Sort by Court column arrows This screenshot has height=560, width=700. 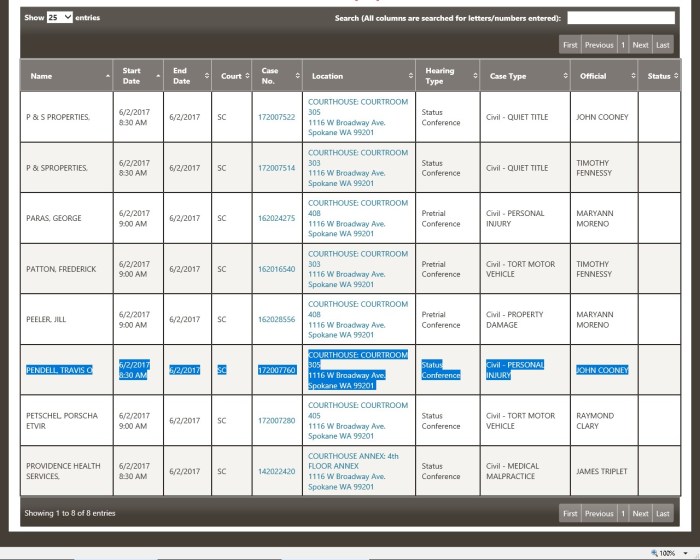[x=245, y=76]
